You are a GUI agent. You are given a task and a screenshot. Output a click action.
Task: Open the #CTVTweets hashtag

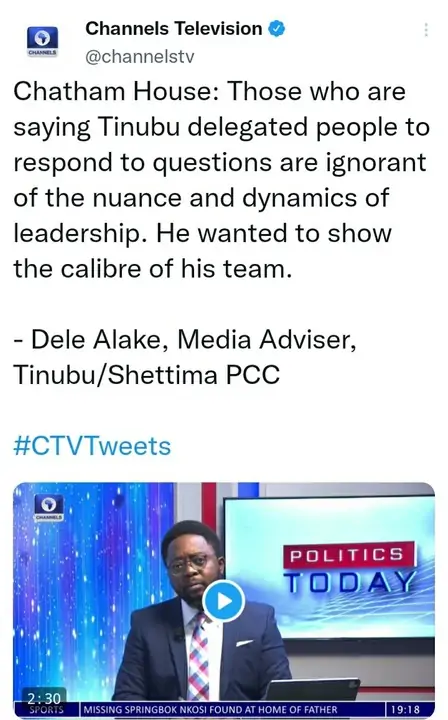click(92, 446)
